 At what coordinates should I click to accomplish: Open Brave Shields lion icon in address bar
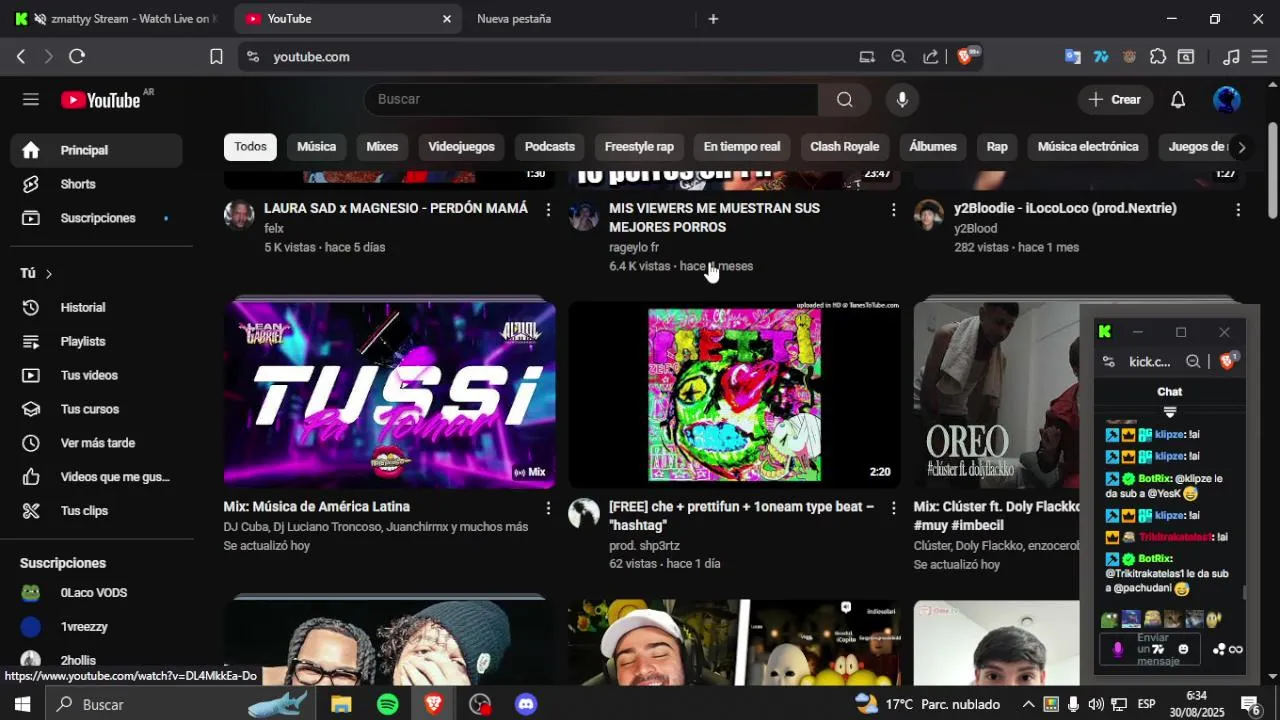coord(965,57)
